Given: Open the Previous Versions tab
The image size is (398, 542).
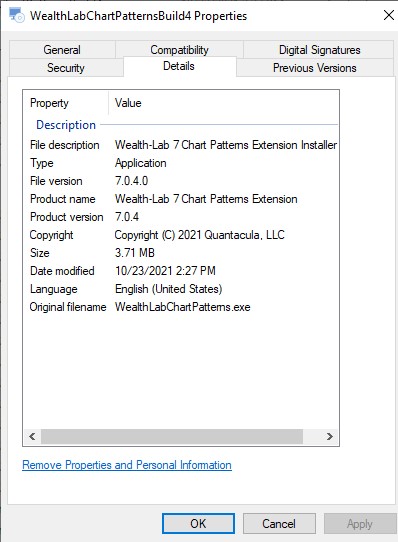Looking at the screenshot, I should pyautogui.click(x=315, y=68).
